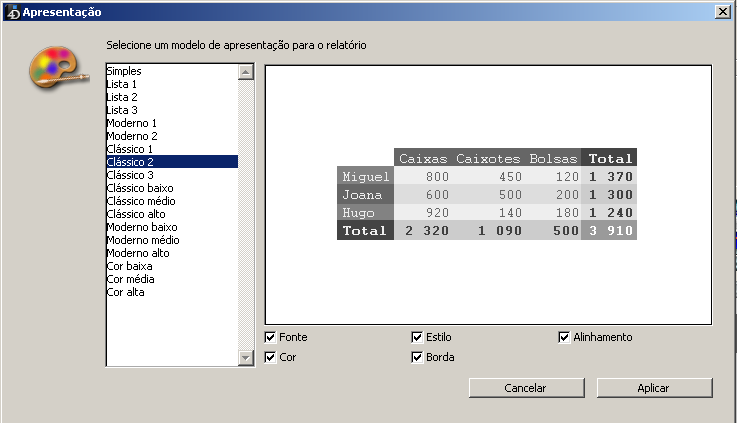
Task: Uncheck the Cor checkbox
Action: coord(271,357)
